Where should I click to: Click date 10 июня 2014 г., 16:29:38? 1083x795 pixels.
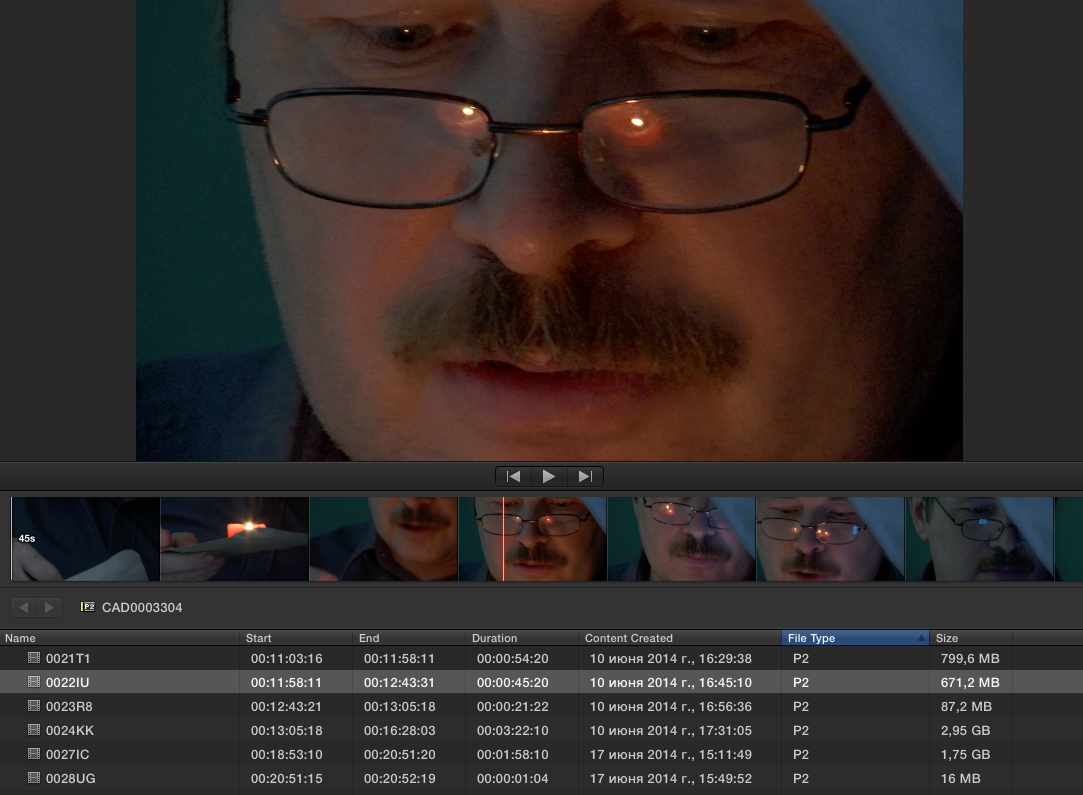pos(671,658)
